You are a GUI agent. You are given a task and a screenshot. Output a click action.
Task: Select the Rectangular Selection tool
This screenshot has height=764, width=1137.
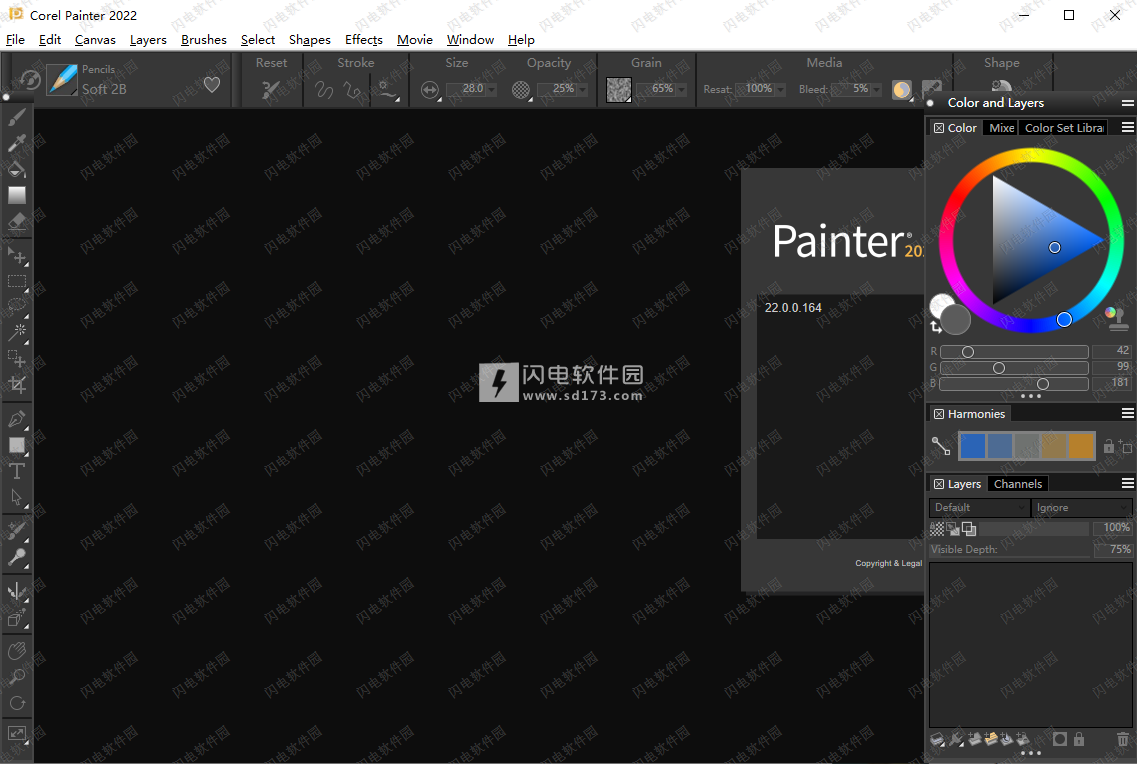coord(17,281)
